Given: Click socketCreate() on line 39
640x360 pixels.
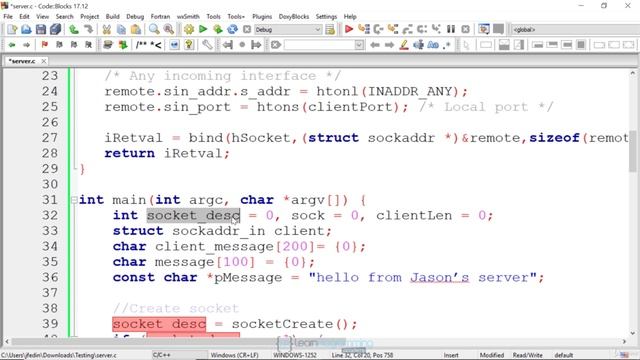Looking at the screenshot, I should click(x=290, y=324).
